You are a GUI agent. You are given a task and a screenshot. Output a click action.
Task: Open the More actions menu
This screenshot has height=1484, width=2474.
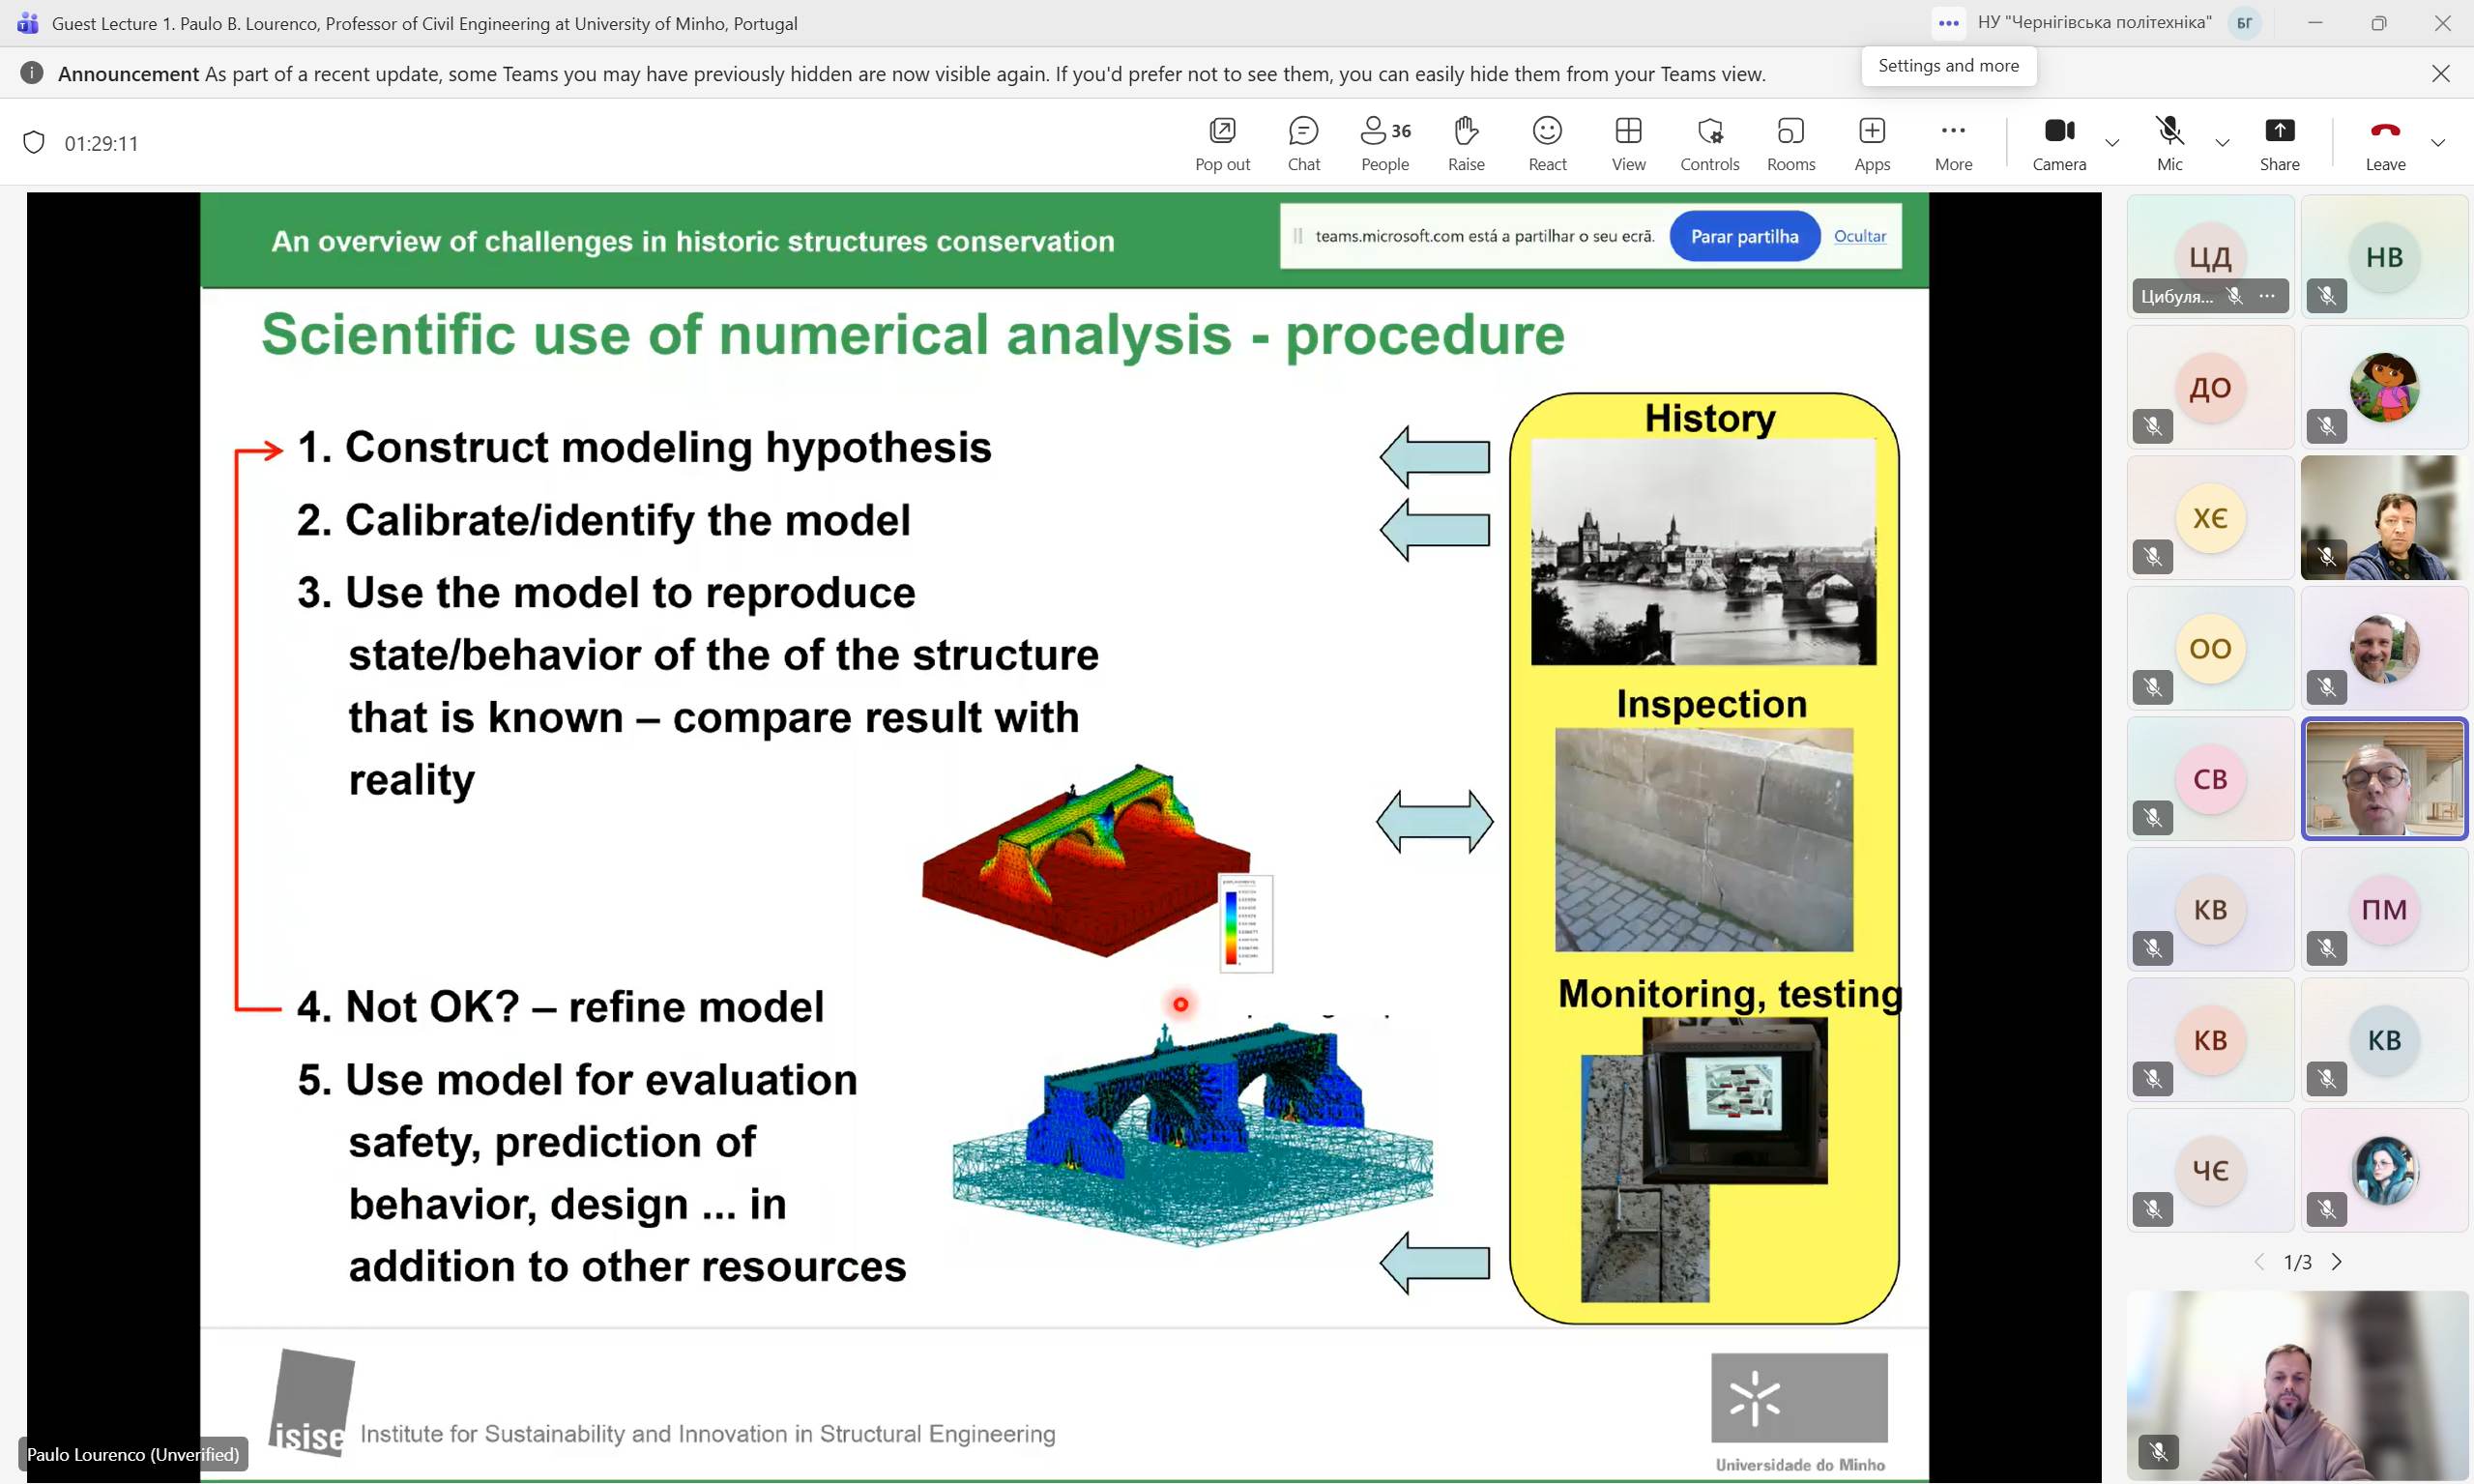1953,143
